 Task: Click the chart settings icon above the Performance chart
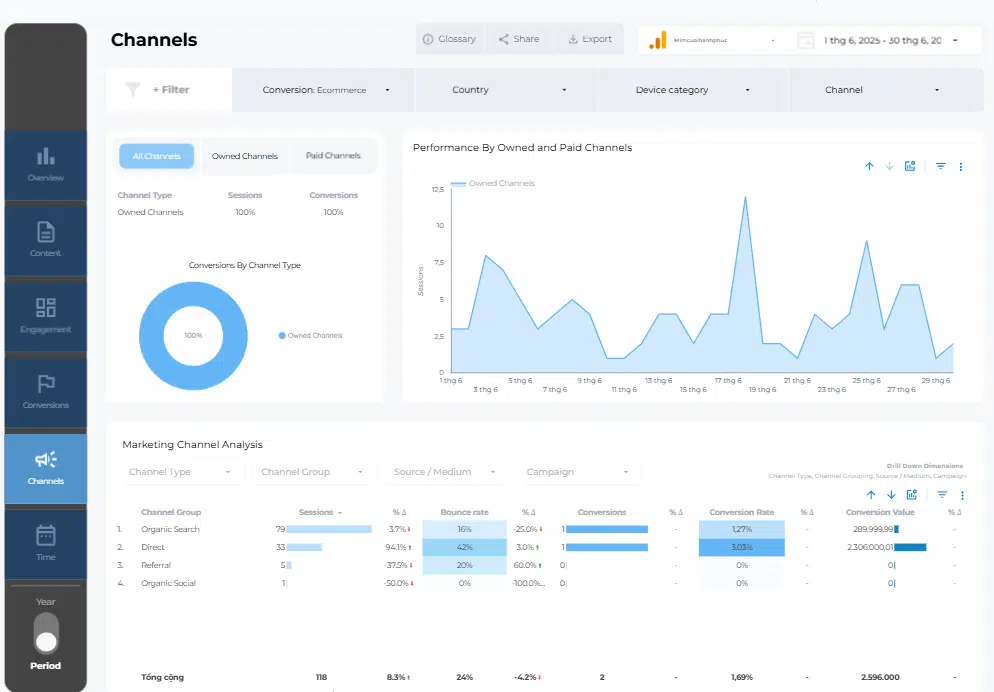point(910,166)
